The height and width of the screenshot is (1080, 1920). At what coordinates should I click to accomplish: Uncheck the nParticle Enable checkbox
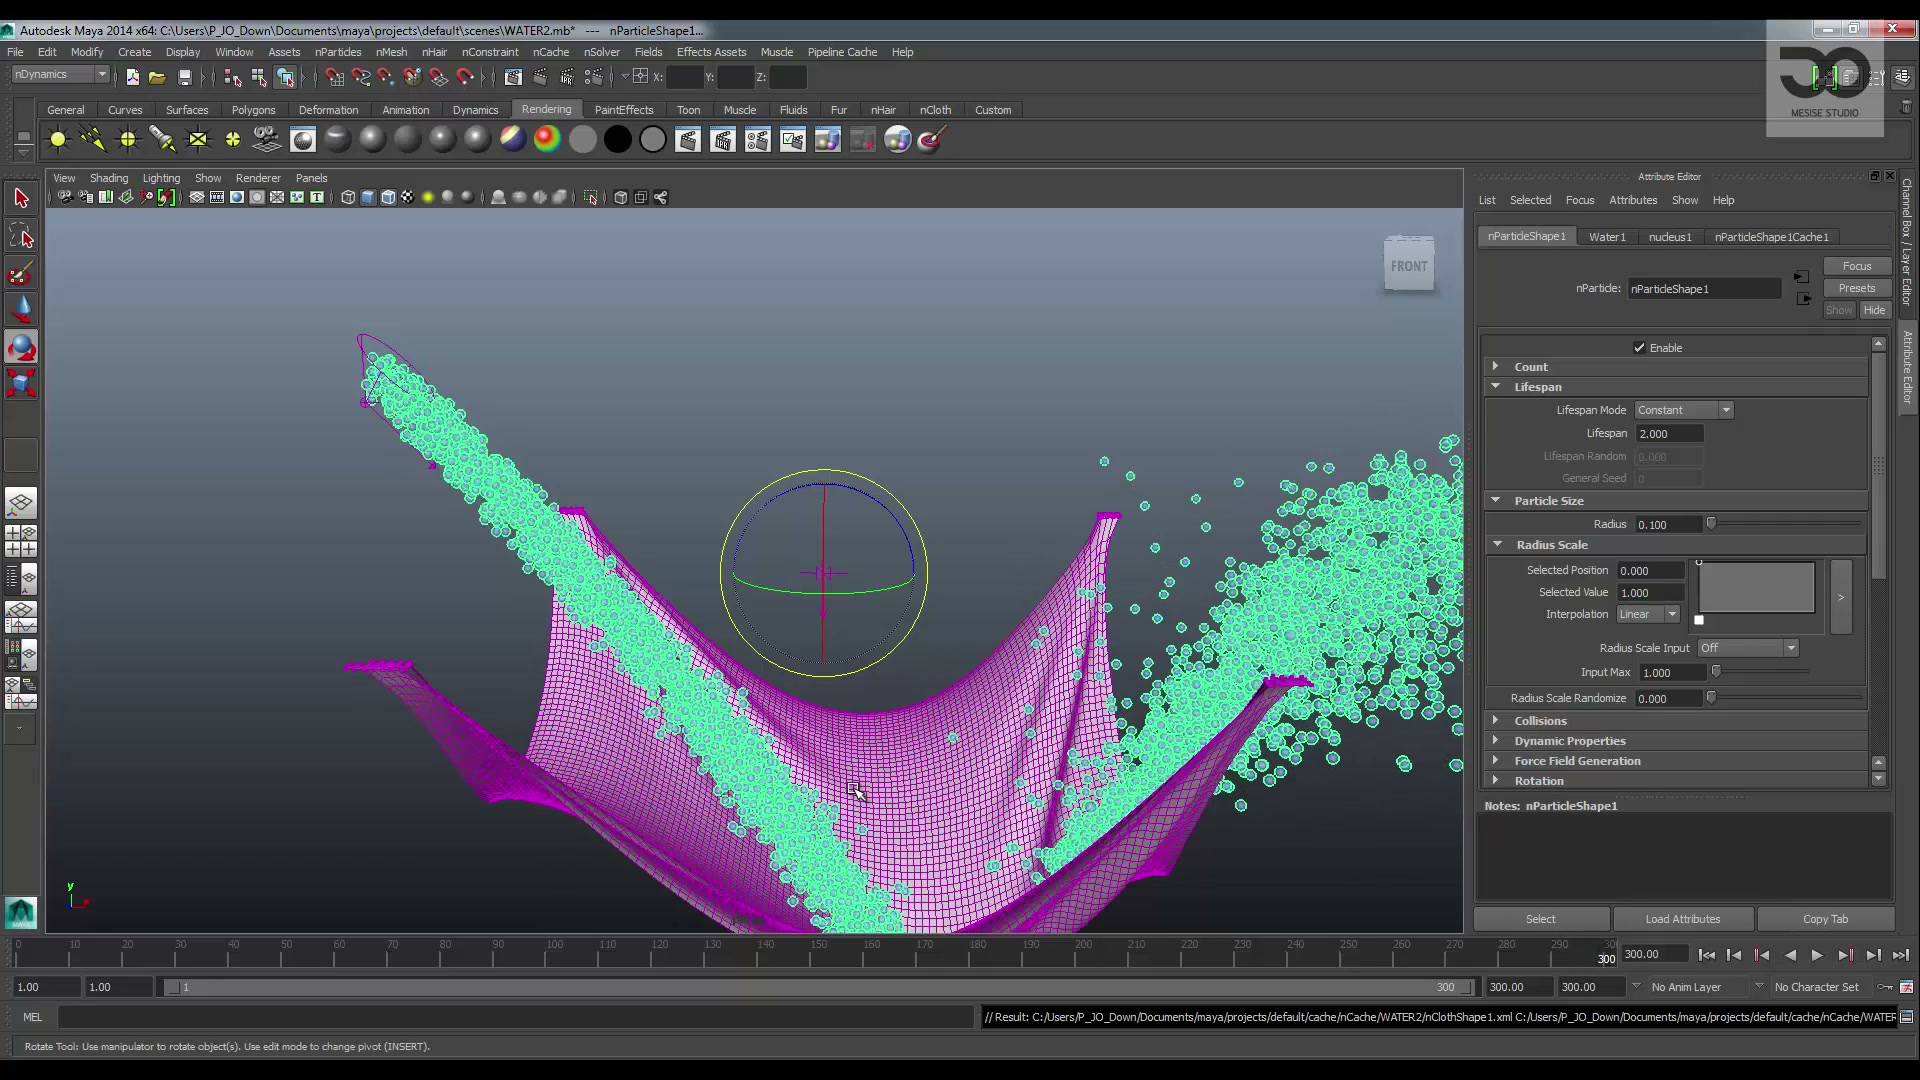point(1639,348)
